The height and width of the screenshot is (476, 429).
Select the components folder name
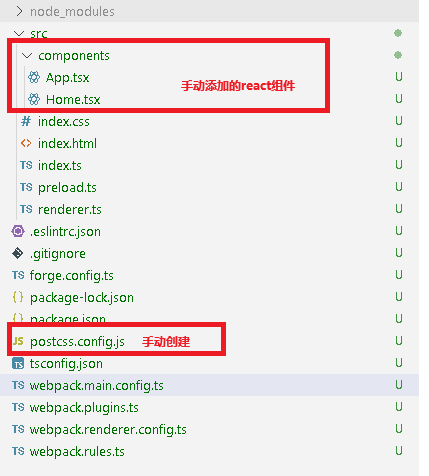pos(74,56)
